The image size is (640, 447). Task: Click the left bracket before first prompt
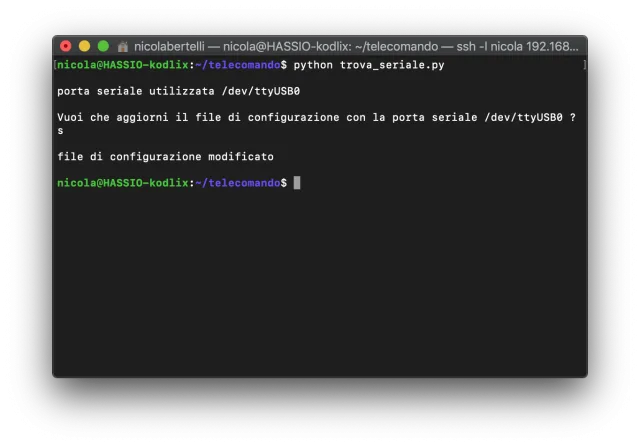point(55,65)
